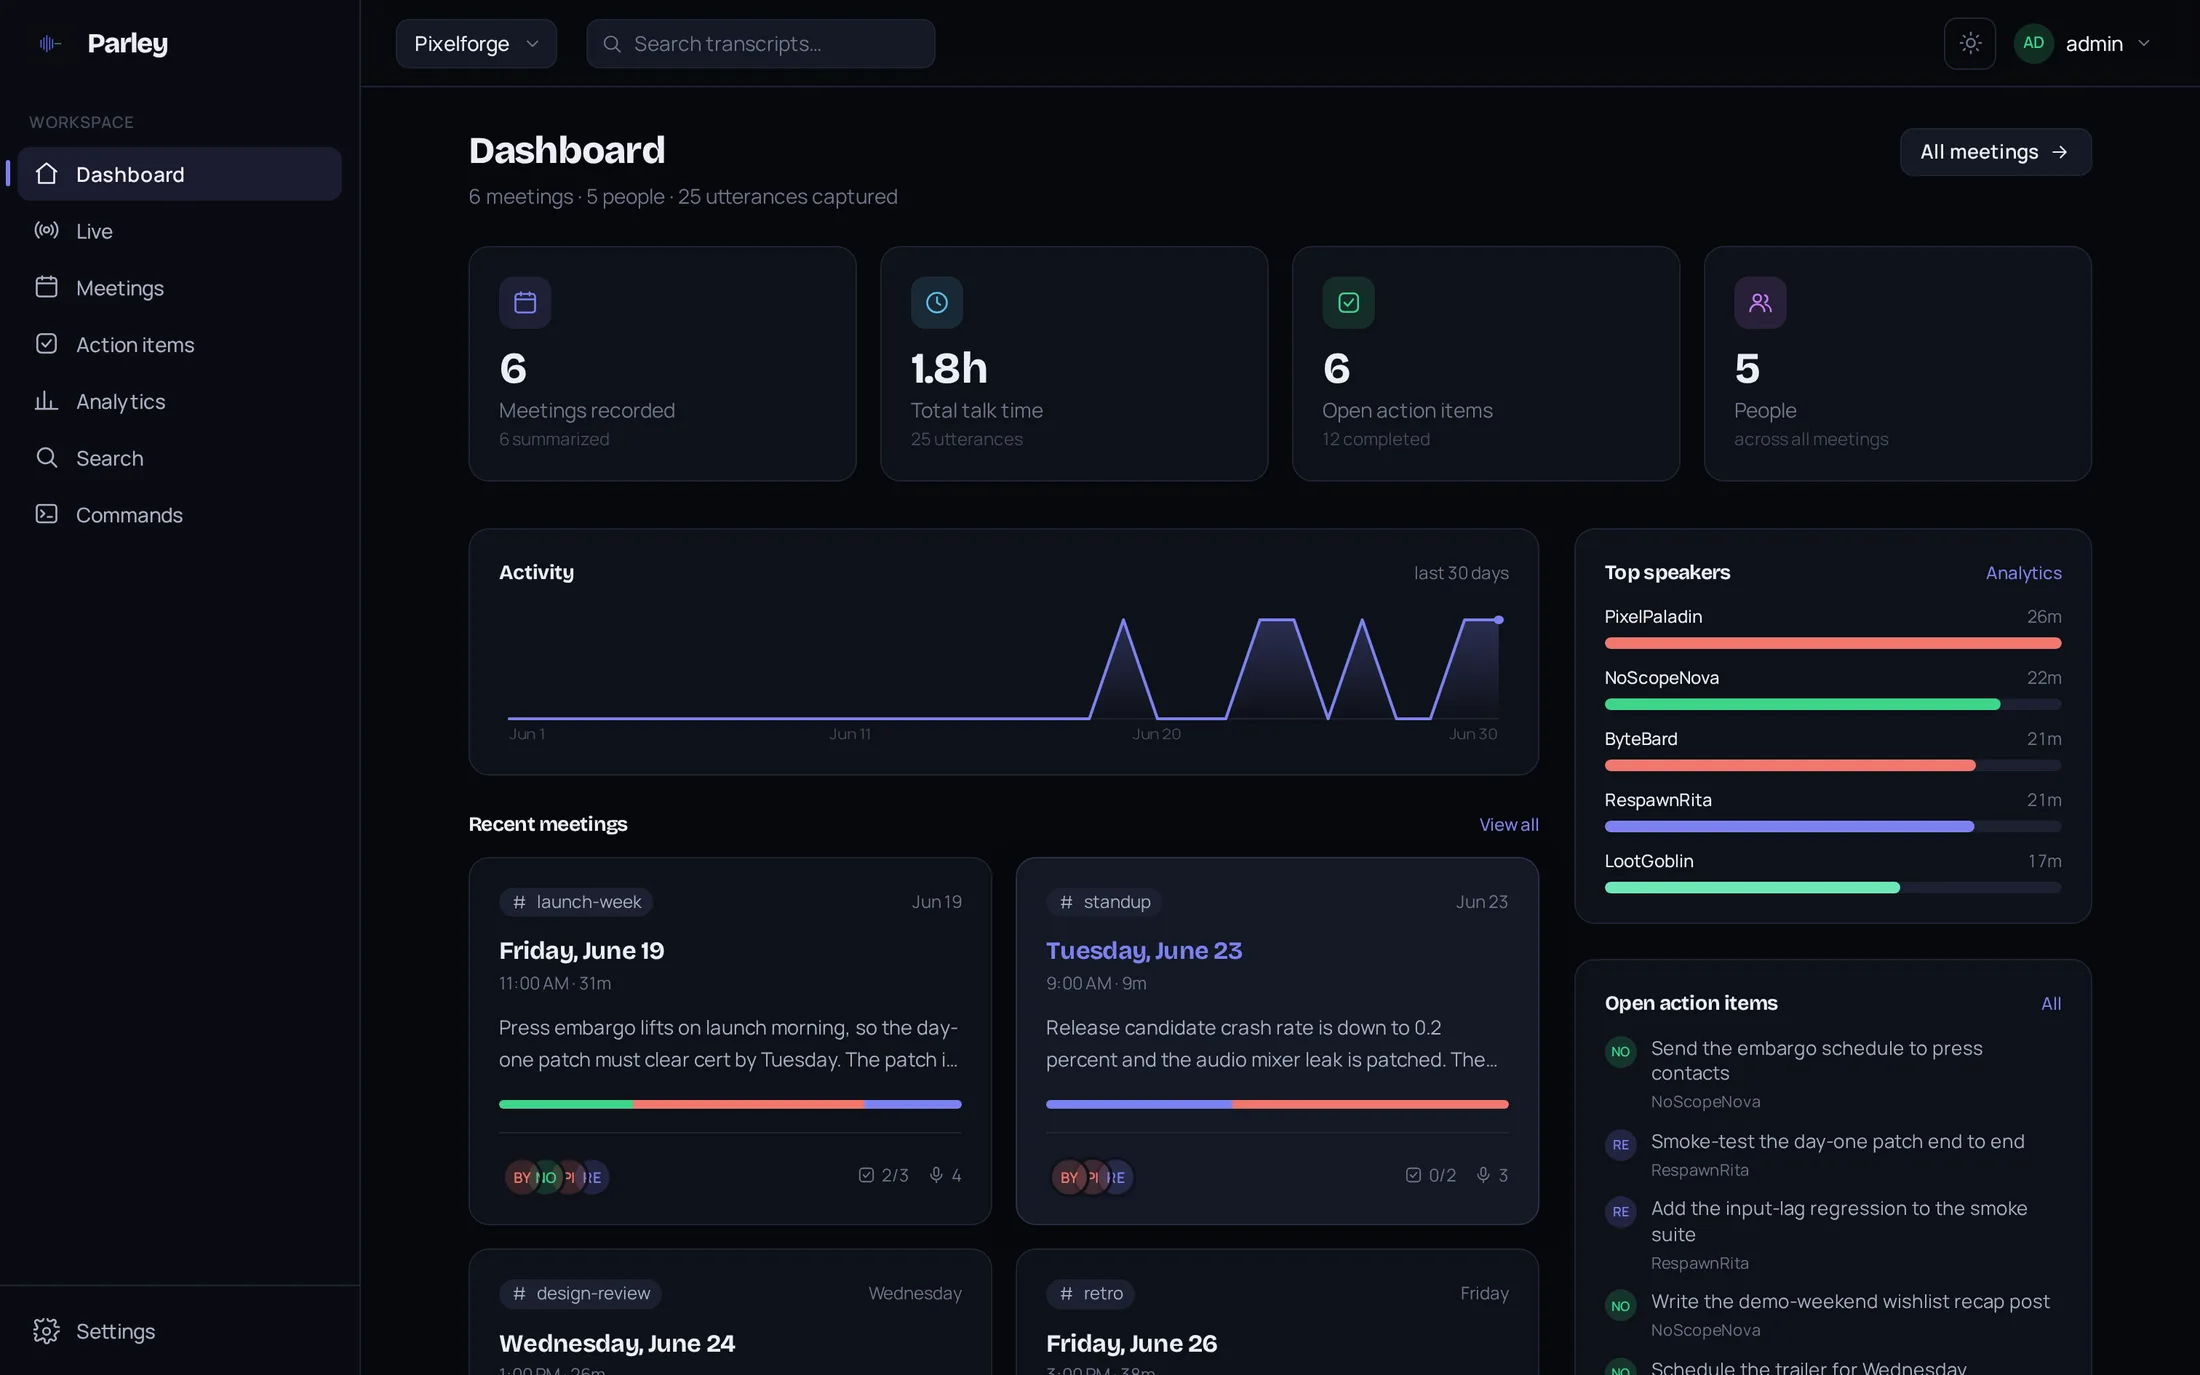Open the Meetings recorded stat card

662,364
